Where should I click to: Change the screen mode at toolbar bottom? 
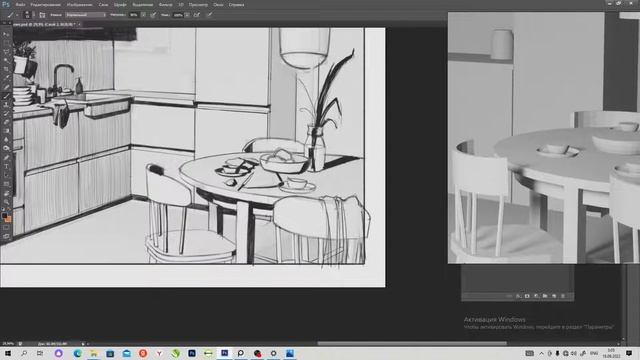(6, 236)
